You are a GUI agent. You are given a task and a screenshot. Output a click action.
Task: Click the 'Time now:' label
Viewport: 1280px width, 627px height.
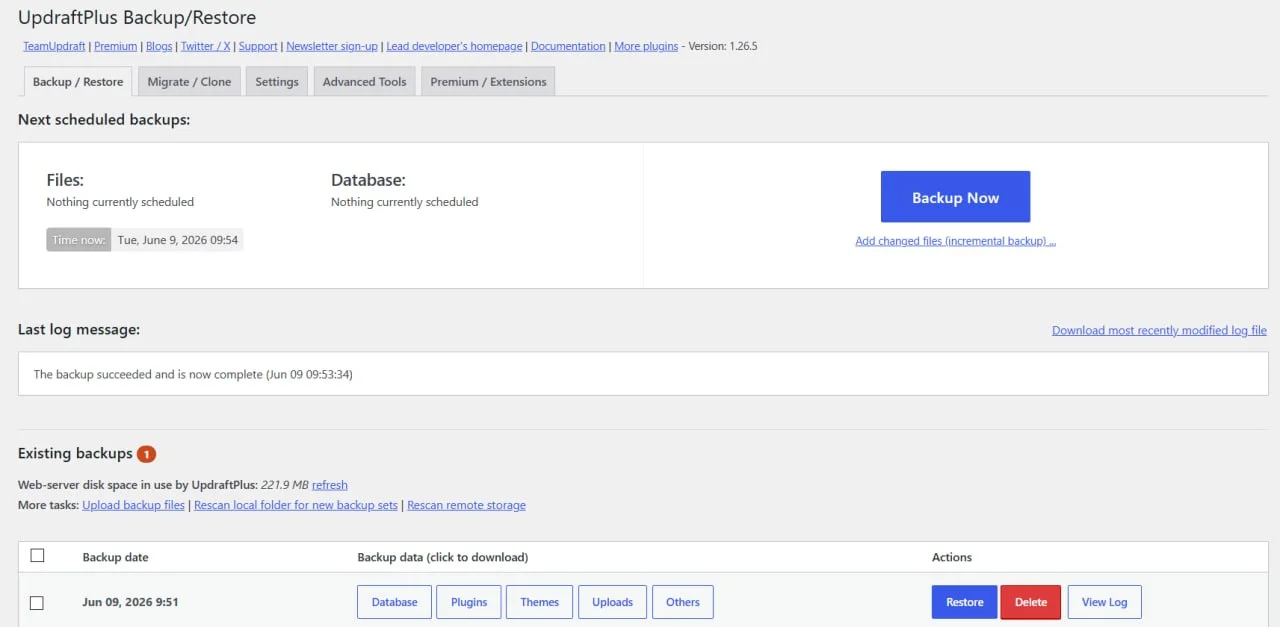pyautogui.click(x=78, y=240)
